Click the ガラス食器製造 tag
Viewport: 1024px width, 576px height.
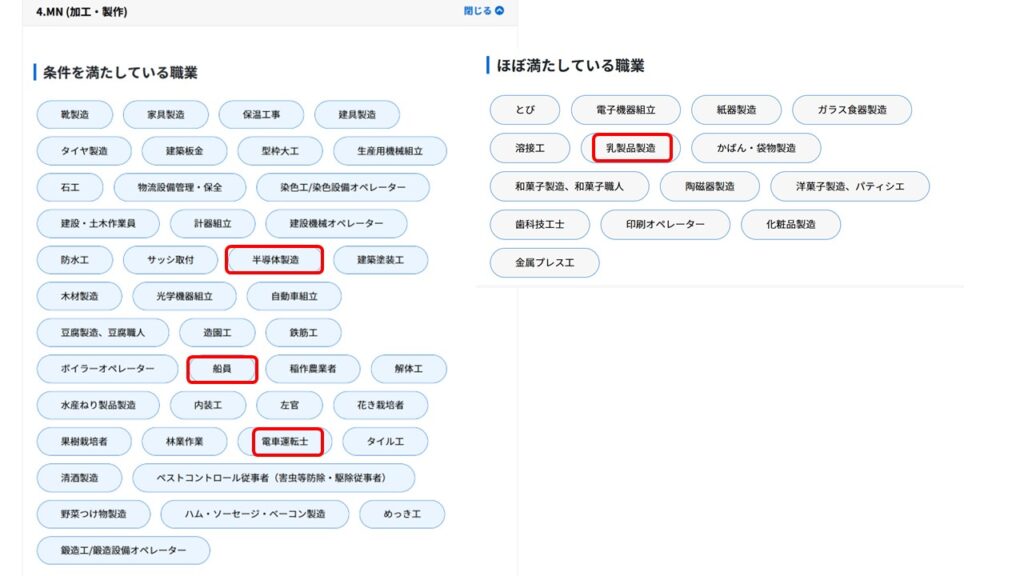[x=851, y=110]
